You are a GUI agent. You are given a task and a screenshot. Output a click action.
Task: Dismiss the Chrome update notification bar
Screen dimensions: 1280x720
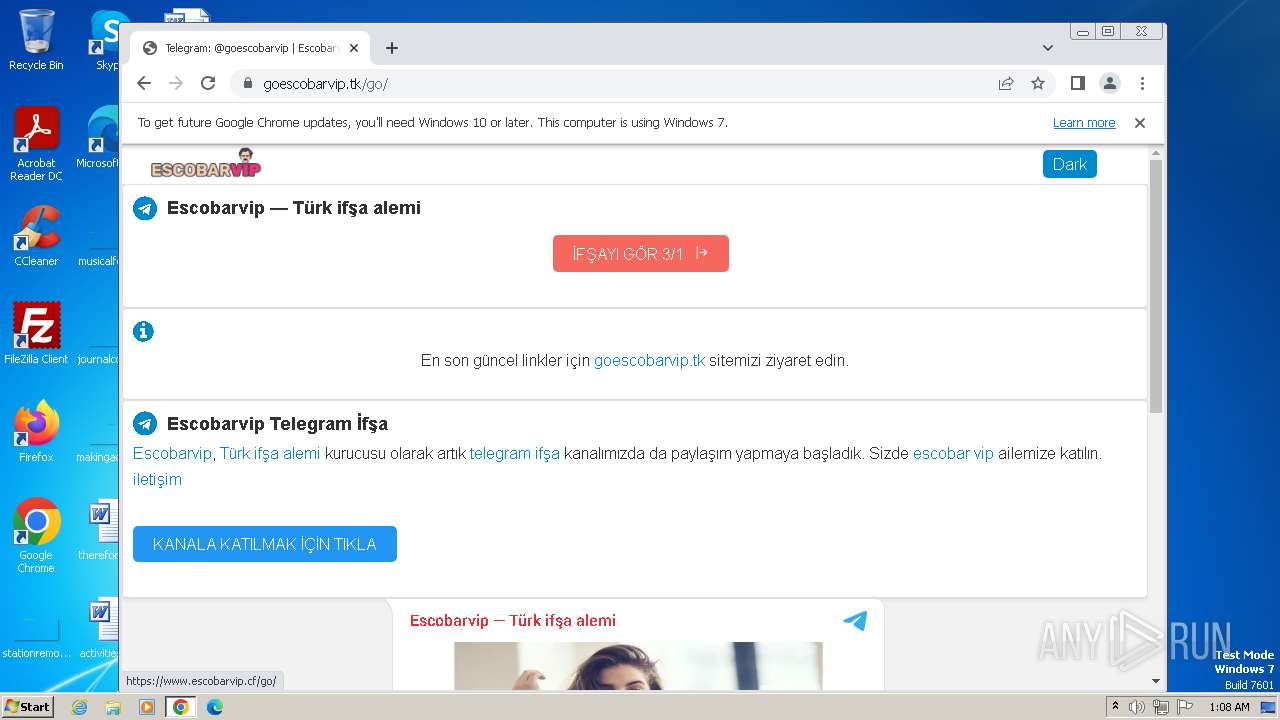tap(1139, 123)
